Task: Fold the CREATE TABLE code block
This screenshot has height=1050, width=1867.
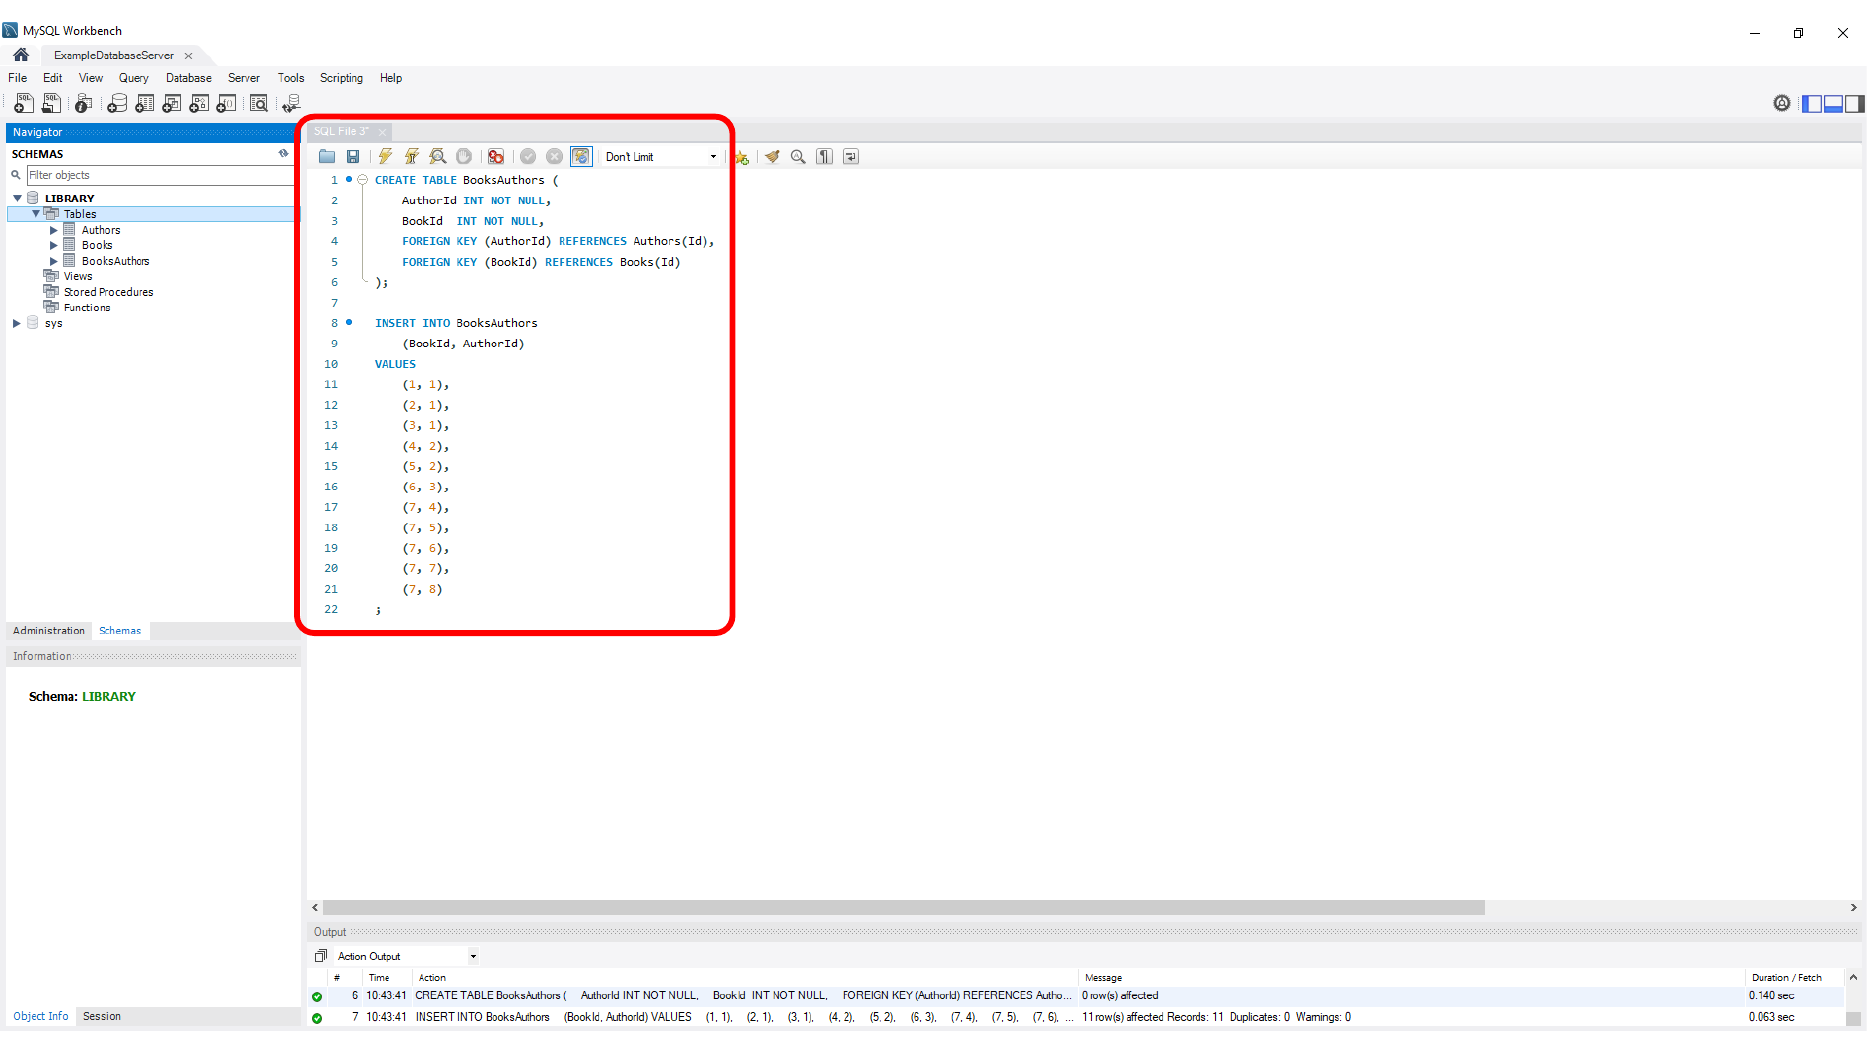Action: click(363, 180)
